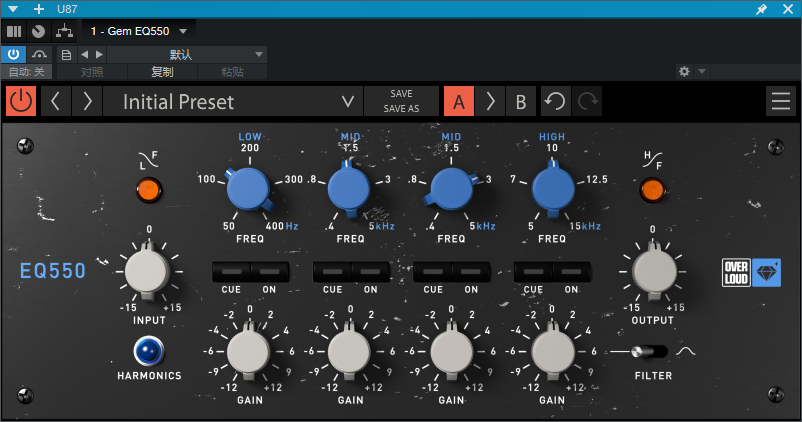The width and height of the screenshot is (802, 422).
Task: Select comparison slot A
Action: pos(459,101)
